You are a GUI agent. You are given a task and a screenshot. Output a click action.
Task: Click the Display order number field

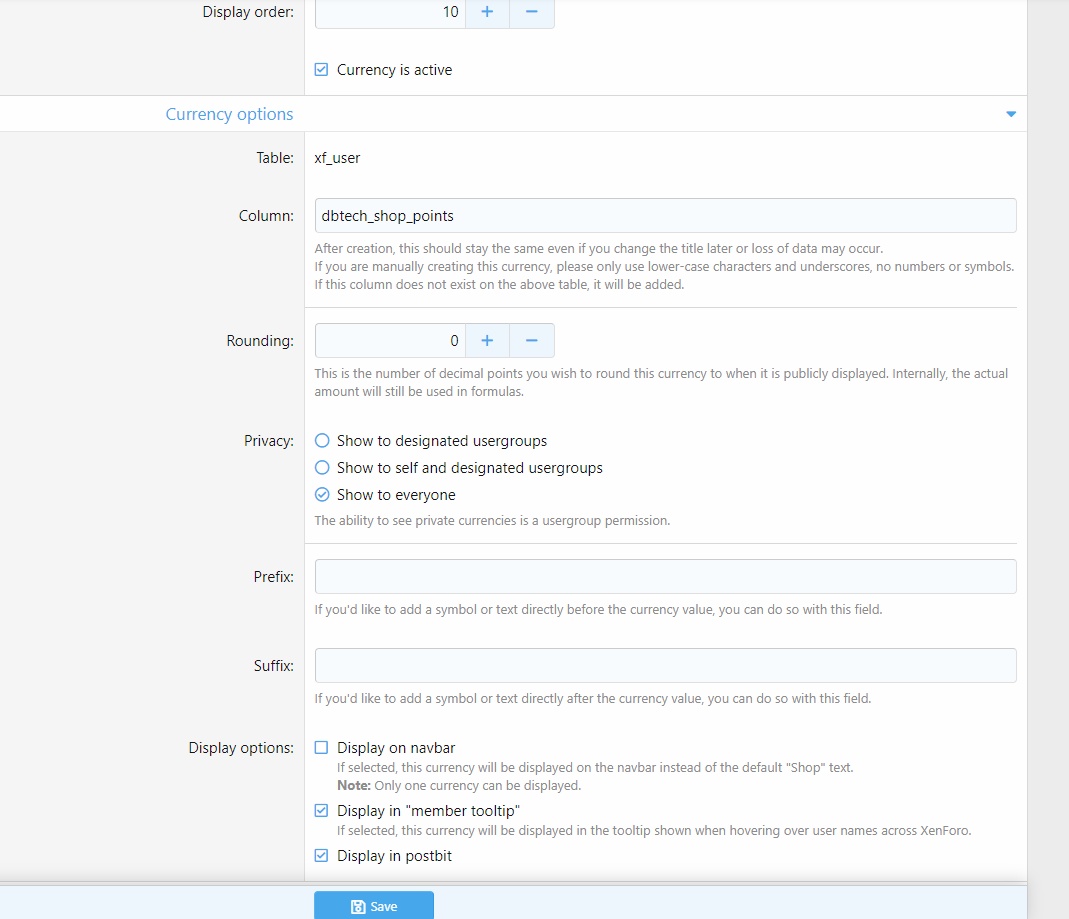(x=390, y=12)
